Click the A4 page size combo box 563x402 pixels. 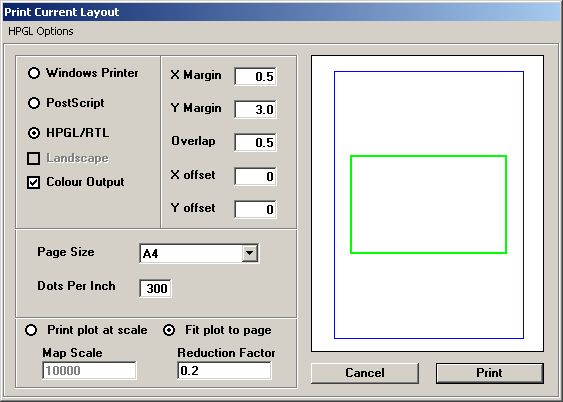coord(199,253)
